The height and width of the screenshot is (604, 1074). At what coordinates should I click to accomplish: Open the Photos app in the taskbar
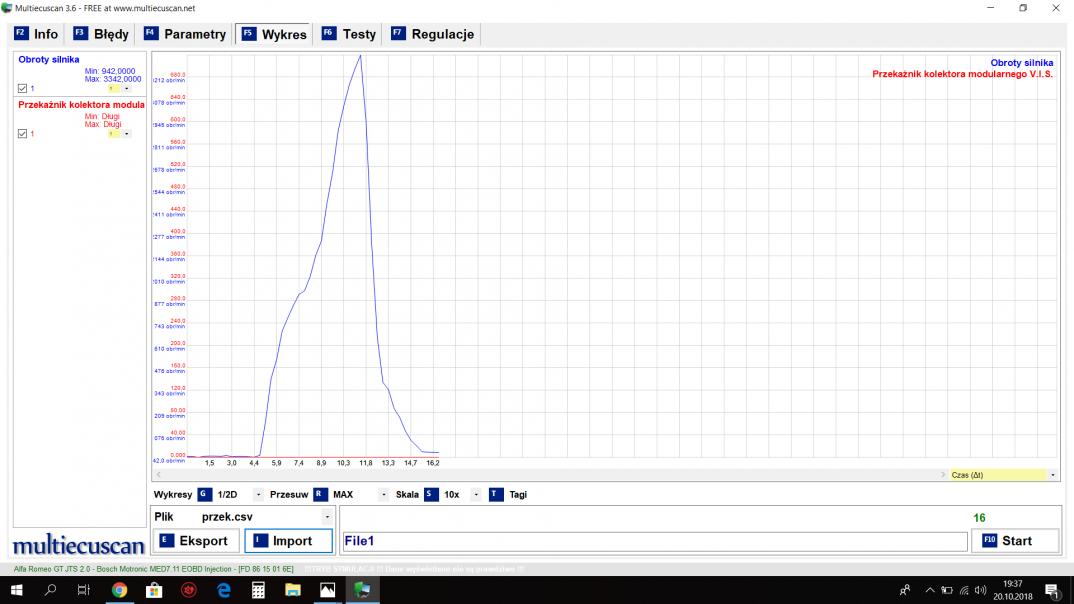click(x=327, y=590)
